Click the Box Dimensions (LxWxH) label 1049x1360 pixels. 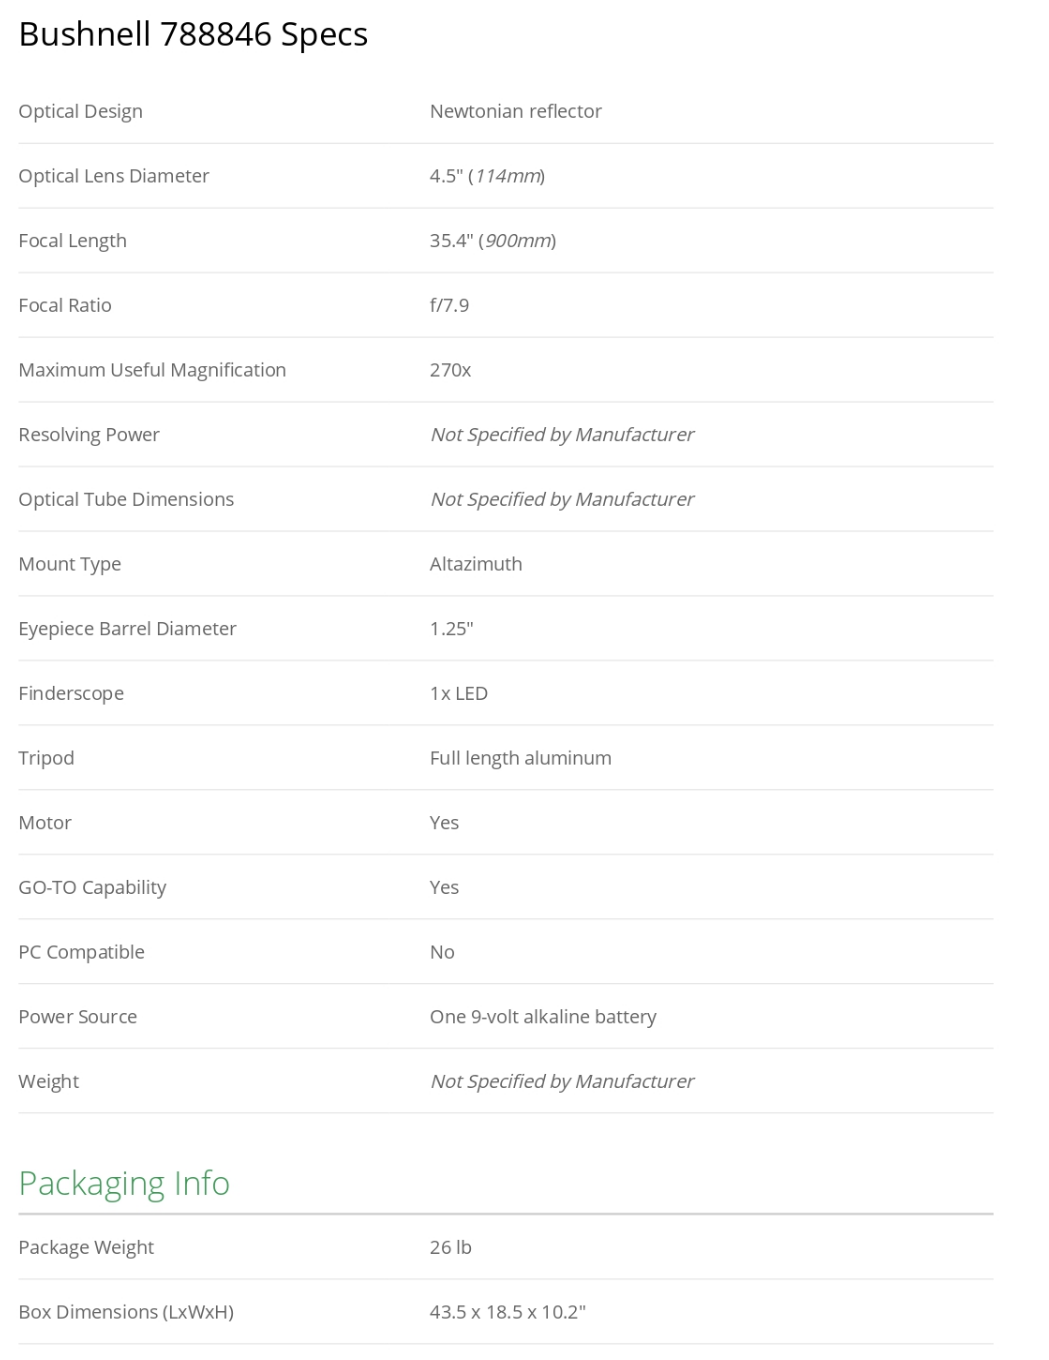[x=126, y=1312]
